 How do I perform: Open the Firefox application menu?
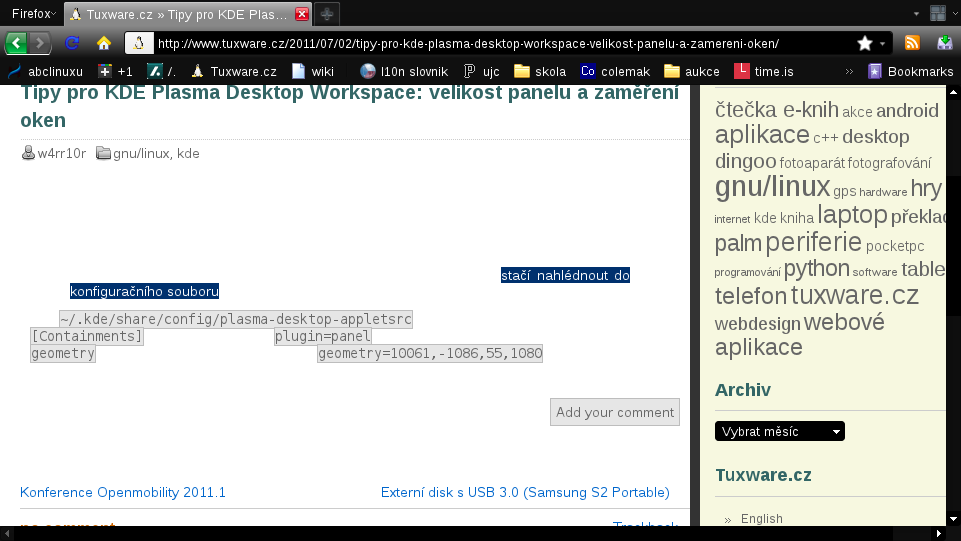(34, 13)
